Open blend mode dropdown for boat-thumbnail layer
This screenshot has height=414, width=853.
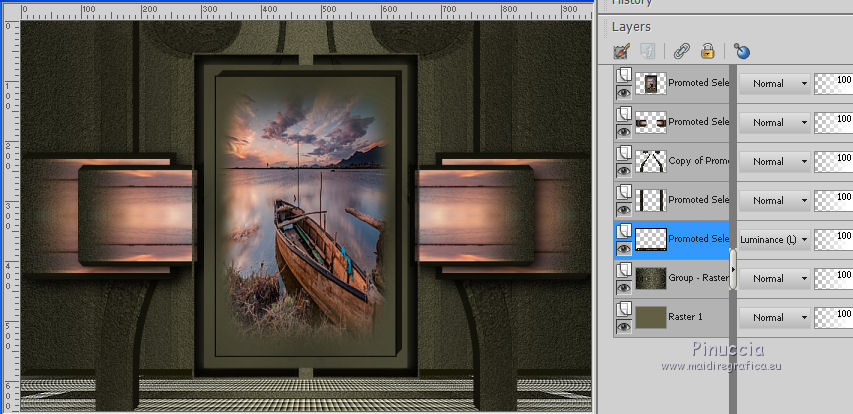pyautogui.click(x=775, y=84)
